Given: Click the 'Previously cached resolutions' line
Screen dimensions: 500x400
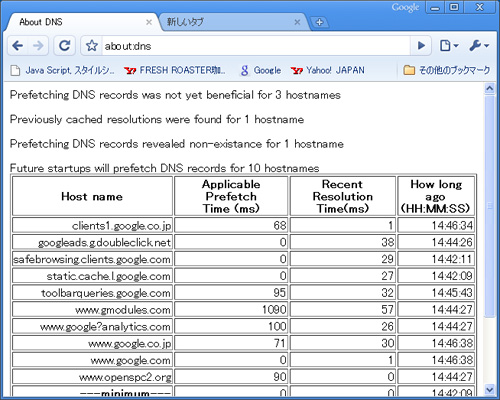Looking at the screenshot, I should (x=157, y=119).
